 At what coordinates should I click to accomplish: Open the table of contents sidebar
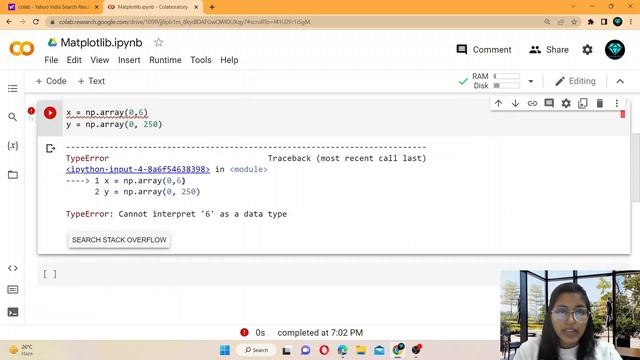point(13,89)
